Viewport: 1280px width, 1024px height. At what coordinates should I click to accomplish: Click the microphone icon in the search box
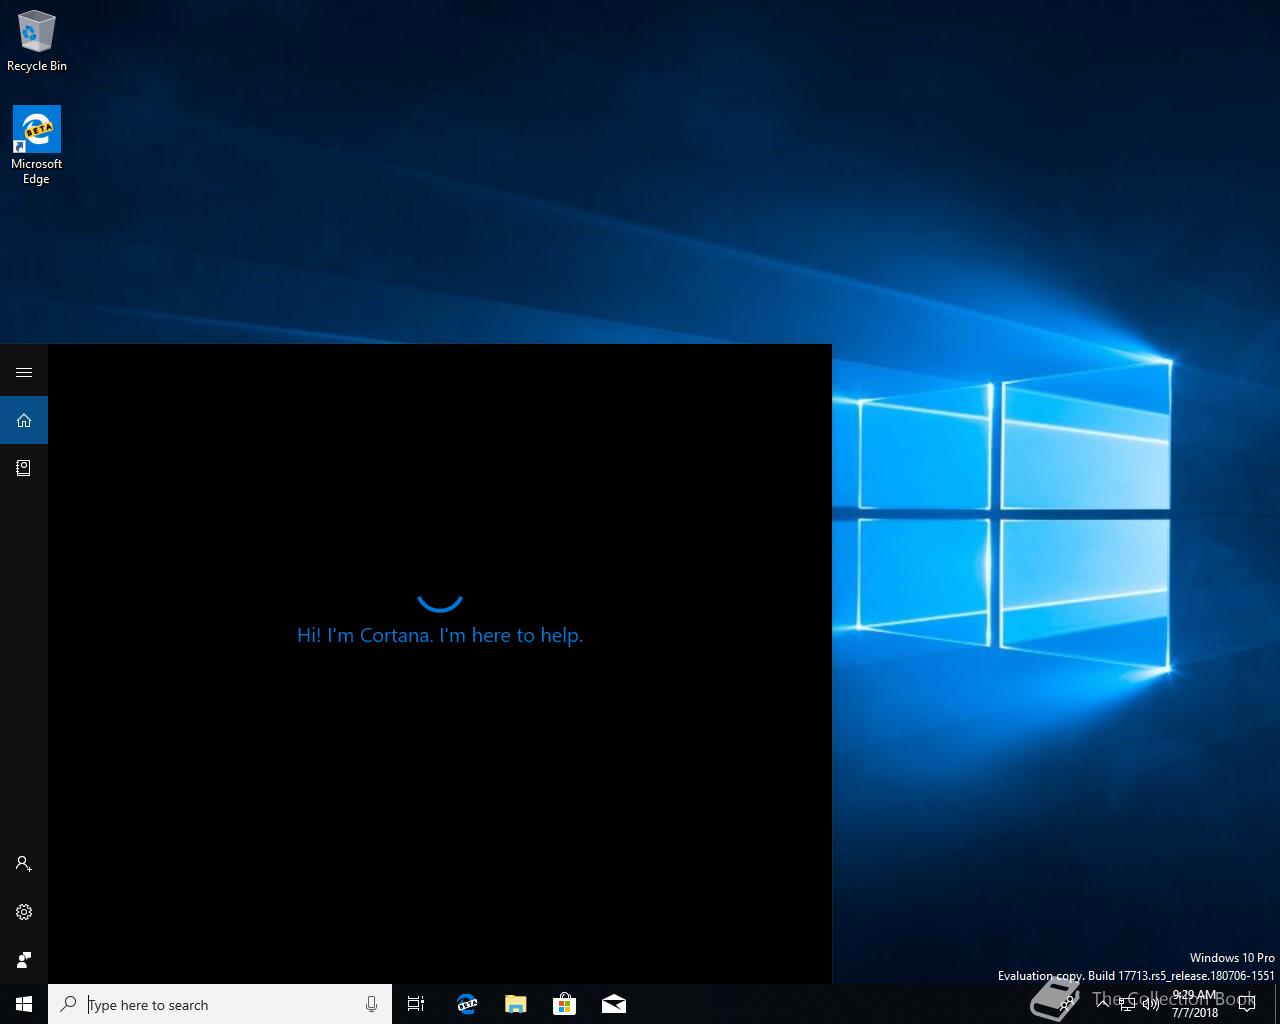click(x=371, y=1004)
